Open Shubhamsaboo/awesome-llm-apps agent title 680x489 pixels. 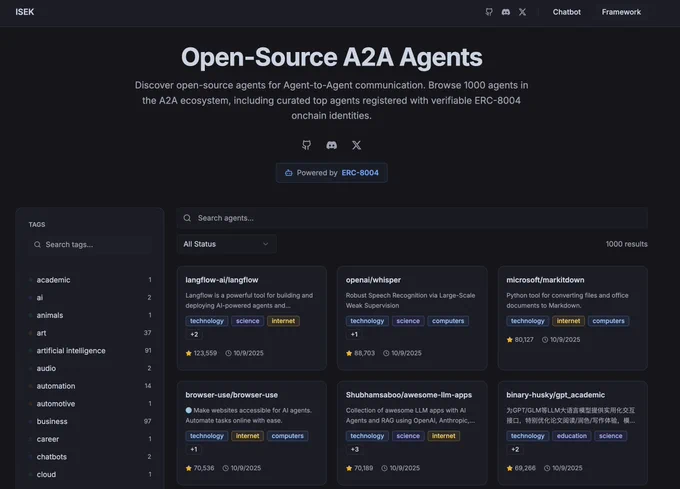click(x=409, y=395)
